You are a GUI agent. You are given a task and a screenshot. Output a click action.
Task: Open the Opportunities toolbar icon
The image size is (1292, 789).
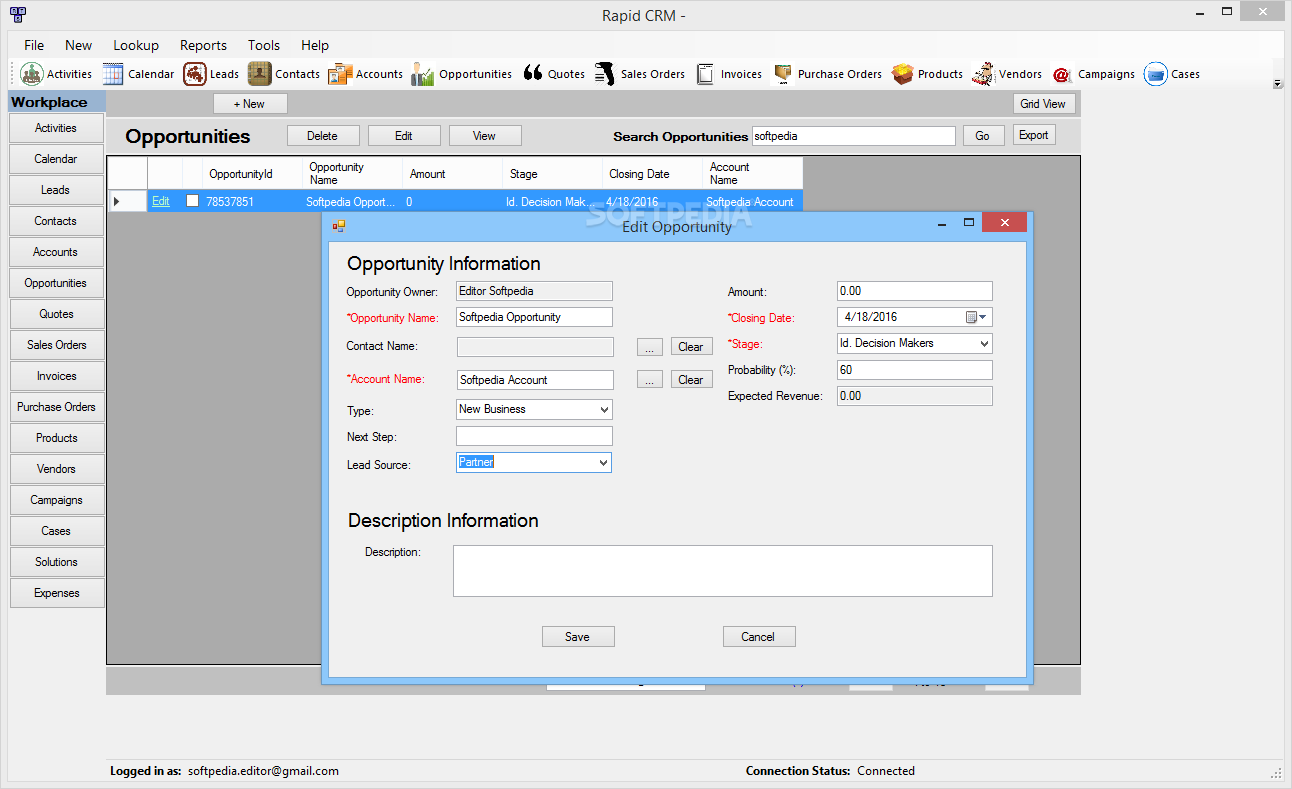pos(423,74)
